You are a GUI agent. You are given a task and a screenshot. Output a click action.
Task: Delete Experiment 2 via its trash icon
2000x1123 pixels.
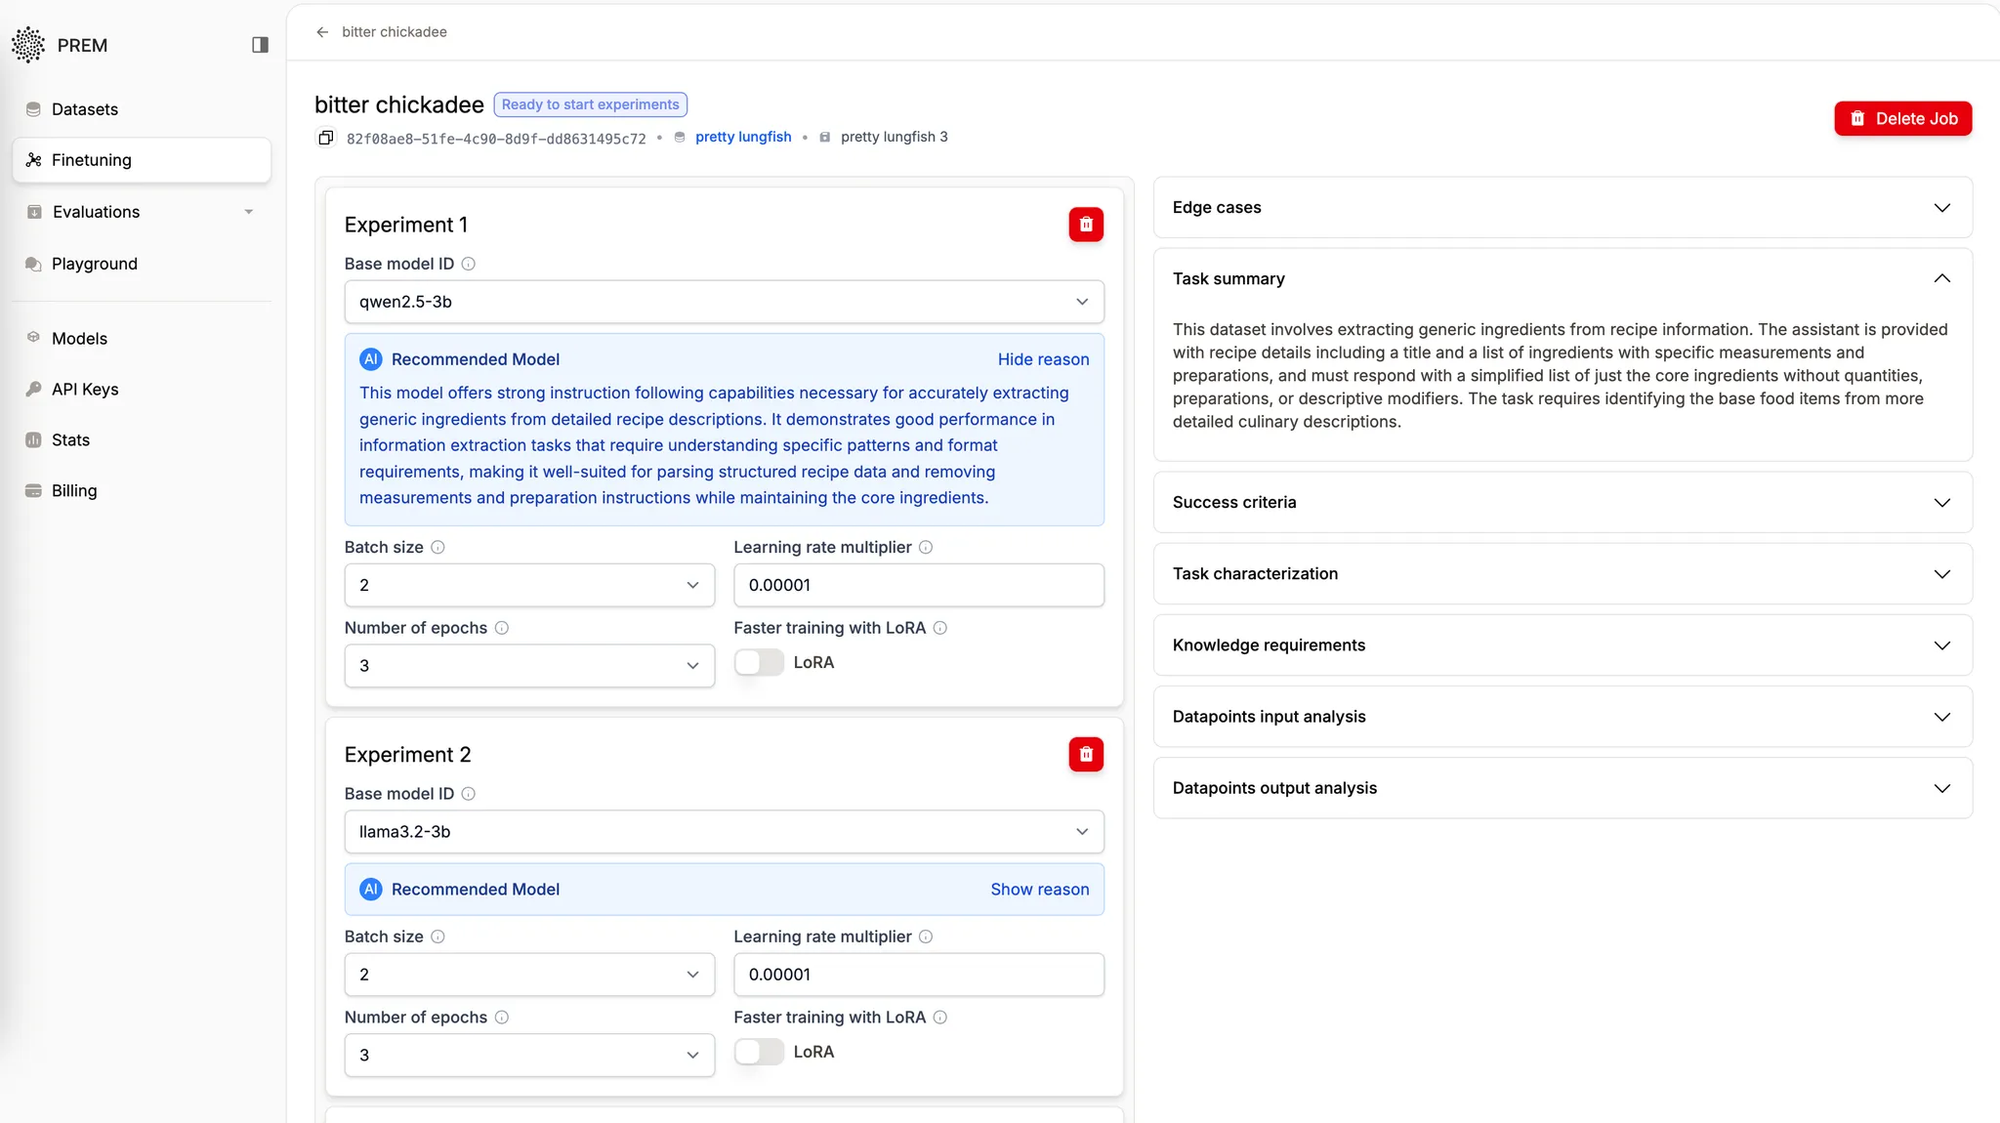[1086, 754]
